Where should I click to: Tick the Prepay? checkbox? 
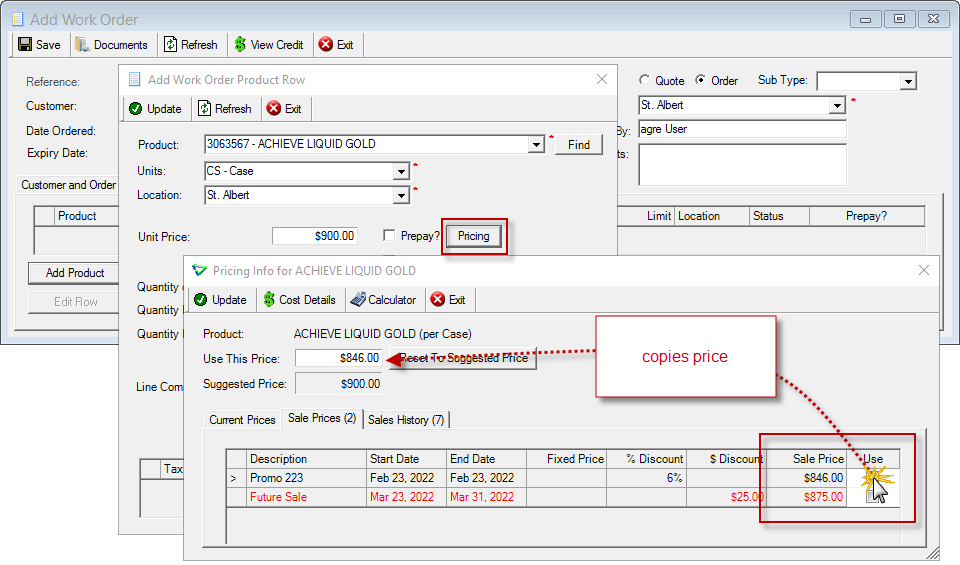389,236
